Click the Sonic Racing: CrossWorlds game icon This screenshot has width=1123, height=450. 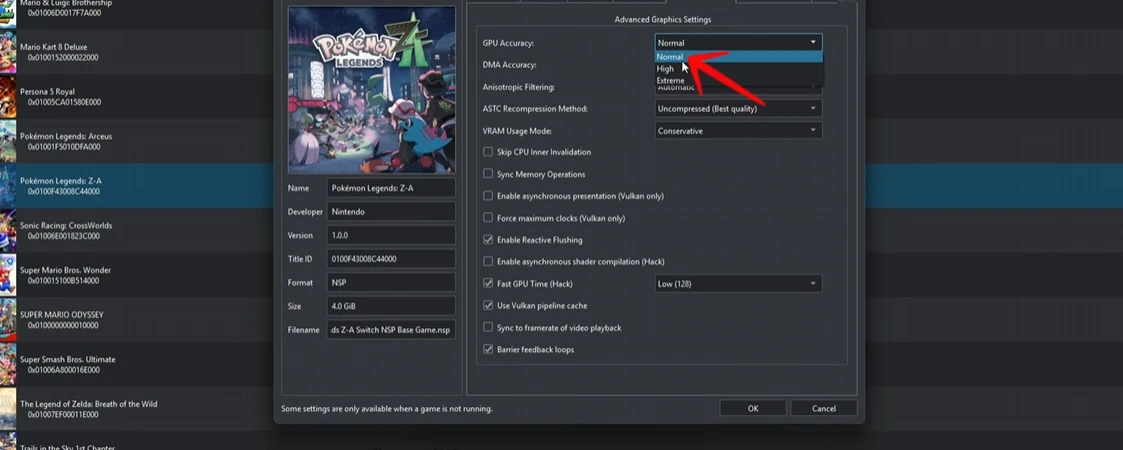pyautogui.click(x=7, y=231)
